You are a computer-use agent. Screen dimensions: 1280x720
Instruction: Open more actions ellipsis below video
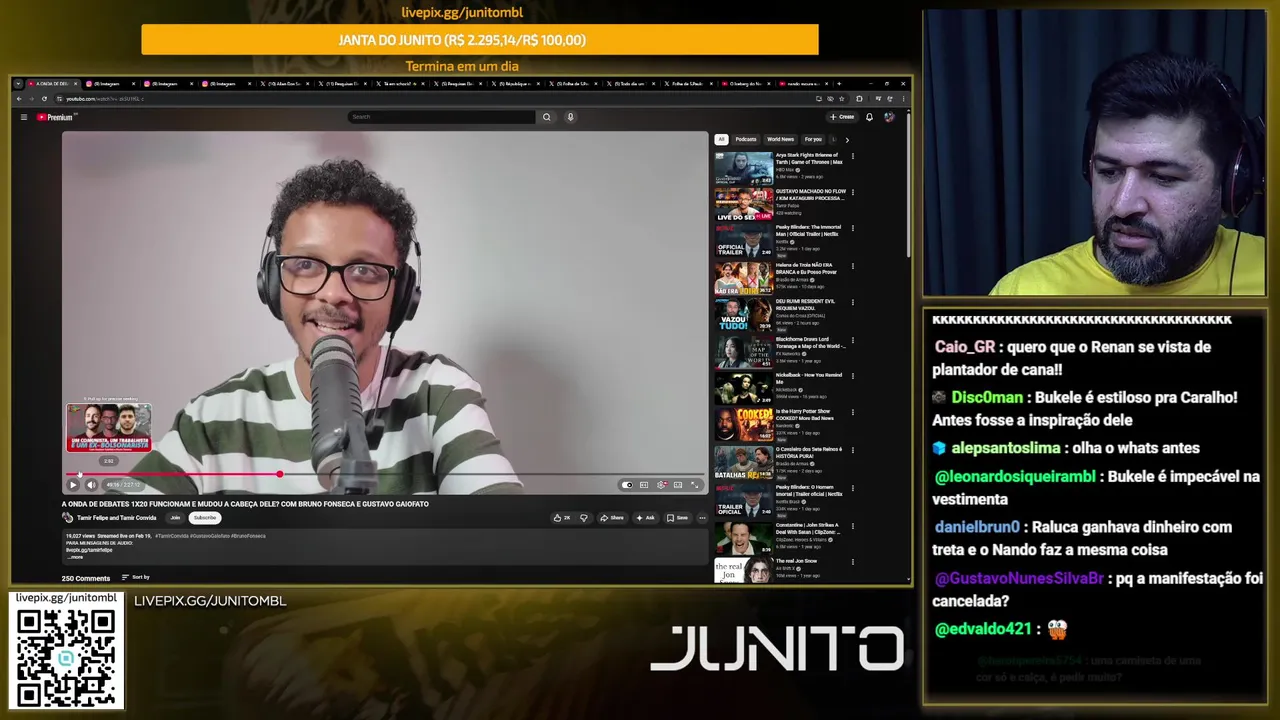tap(702, 518)
